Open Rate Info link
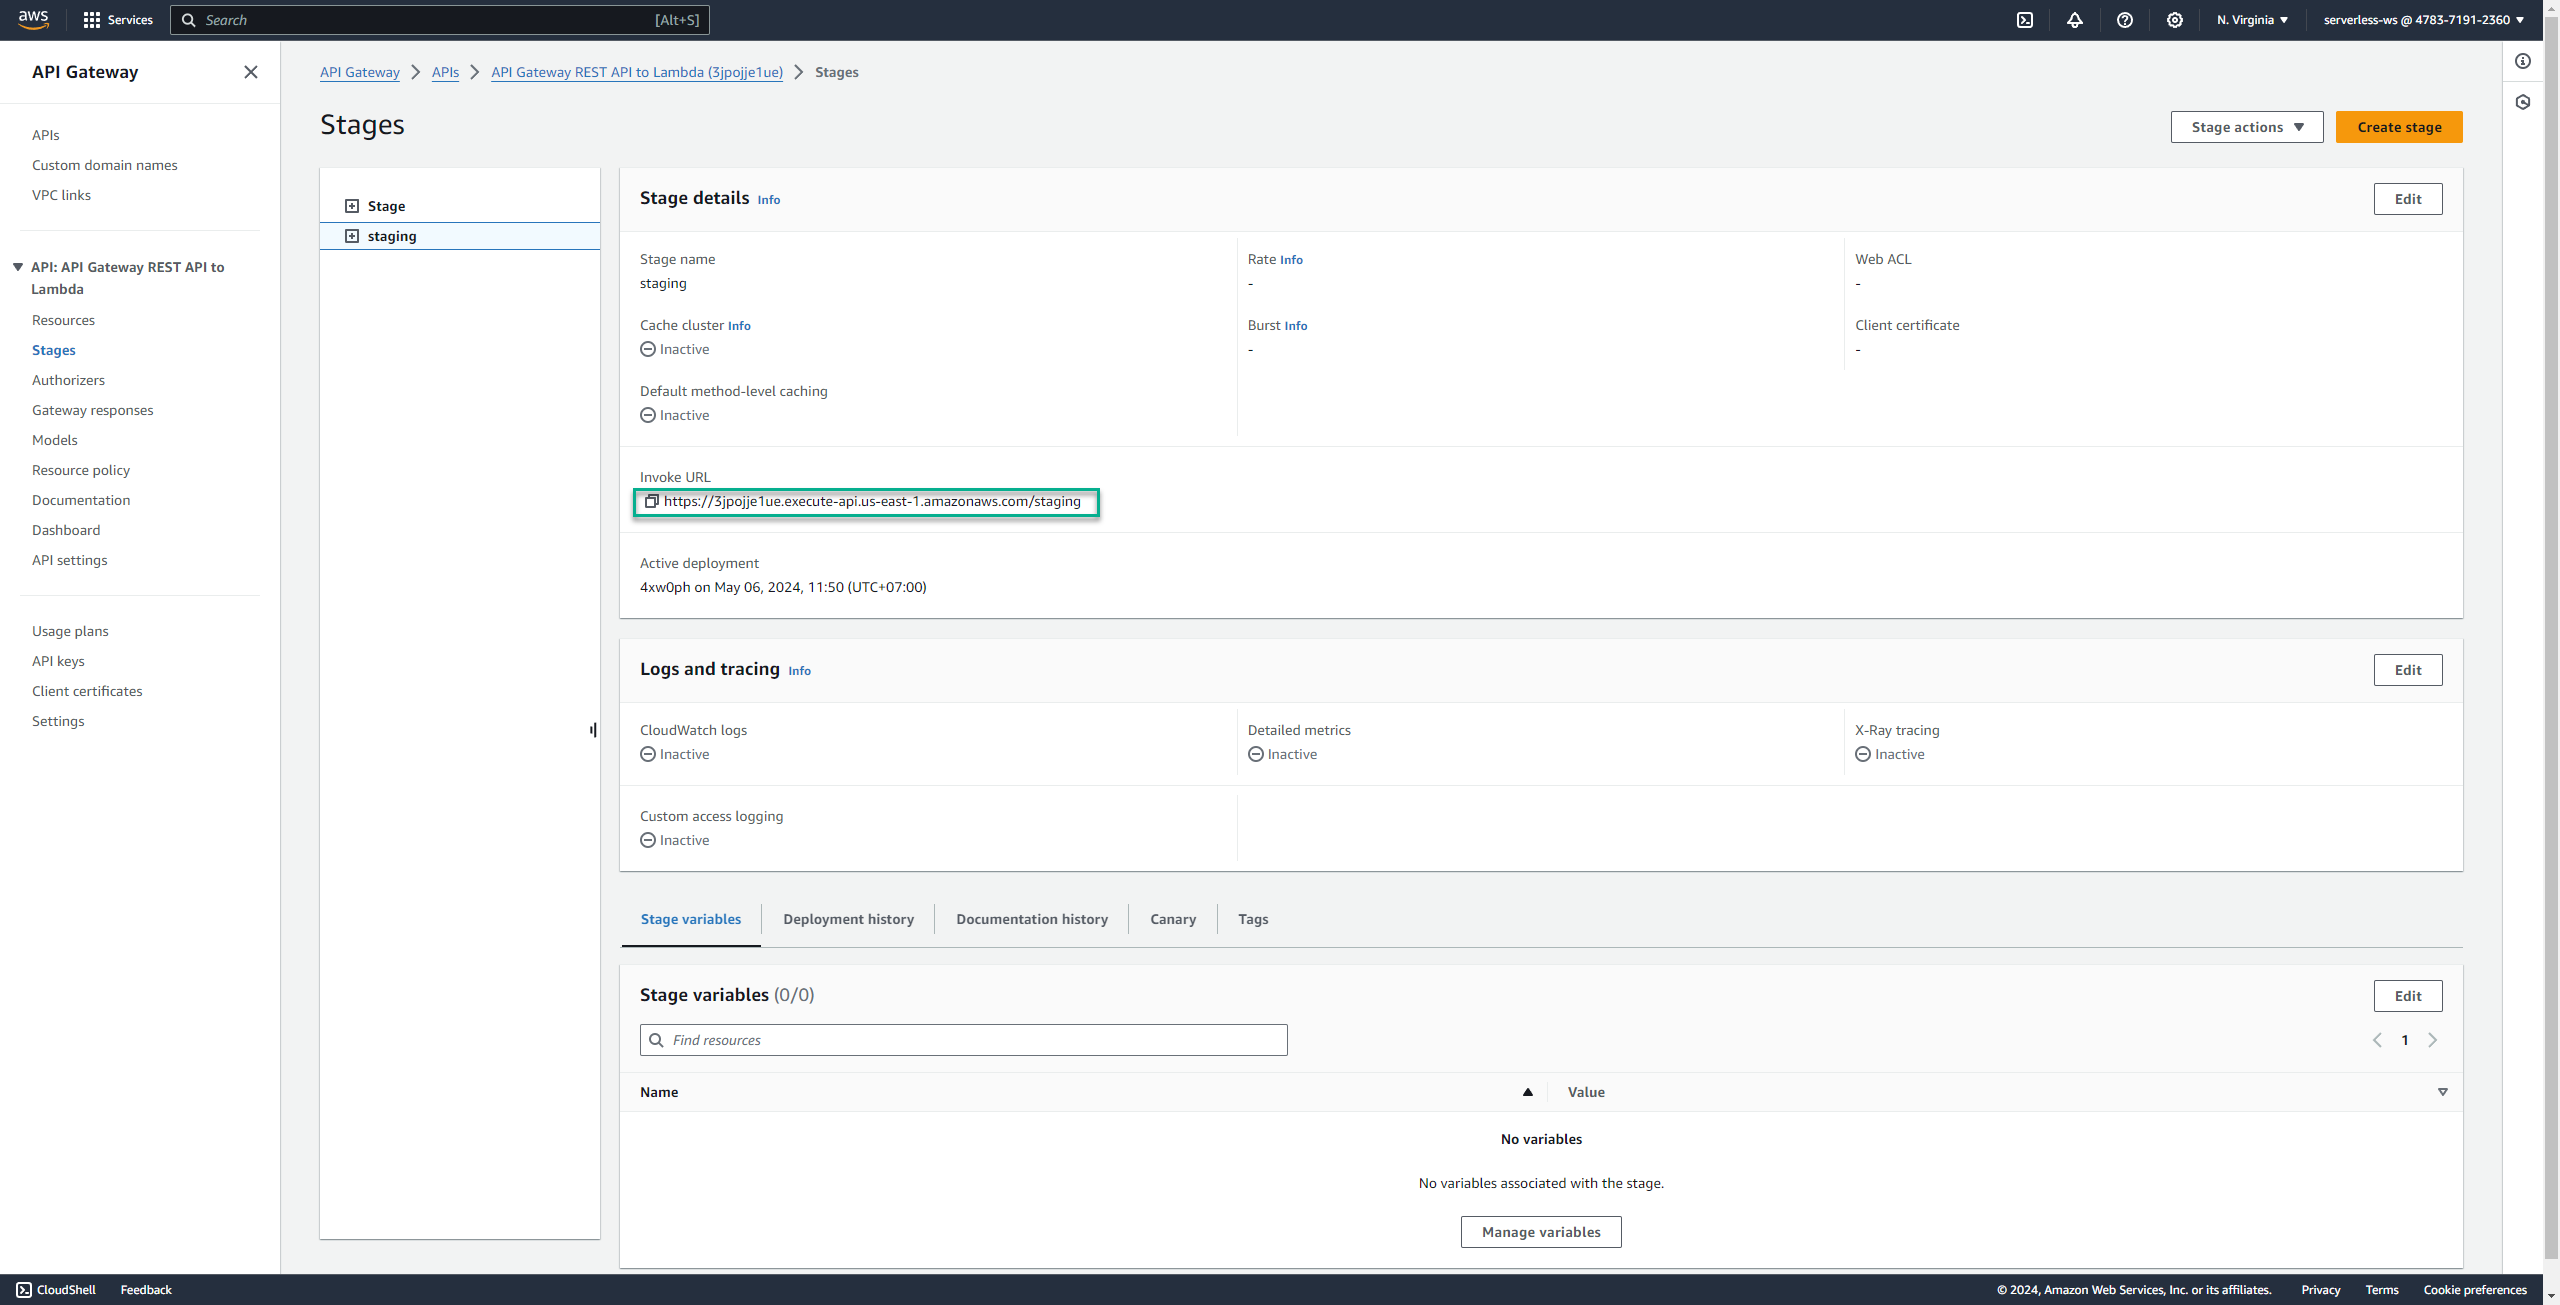 tap(1291, 260)
